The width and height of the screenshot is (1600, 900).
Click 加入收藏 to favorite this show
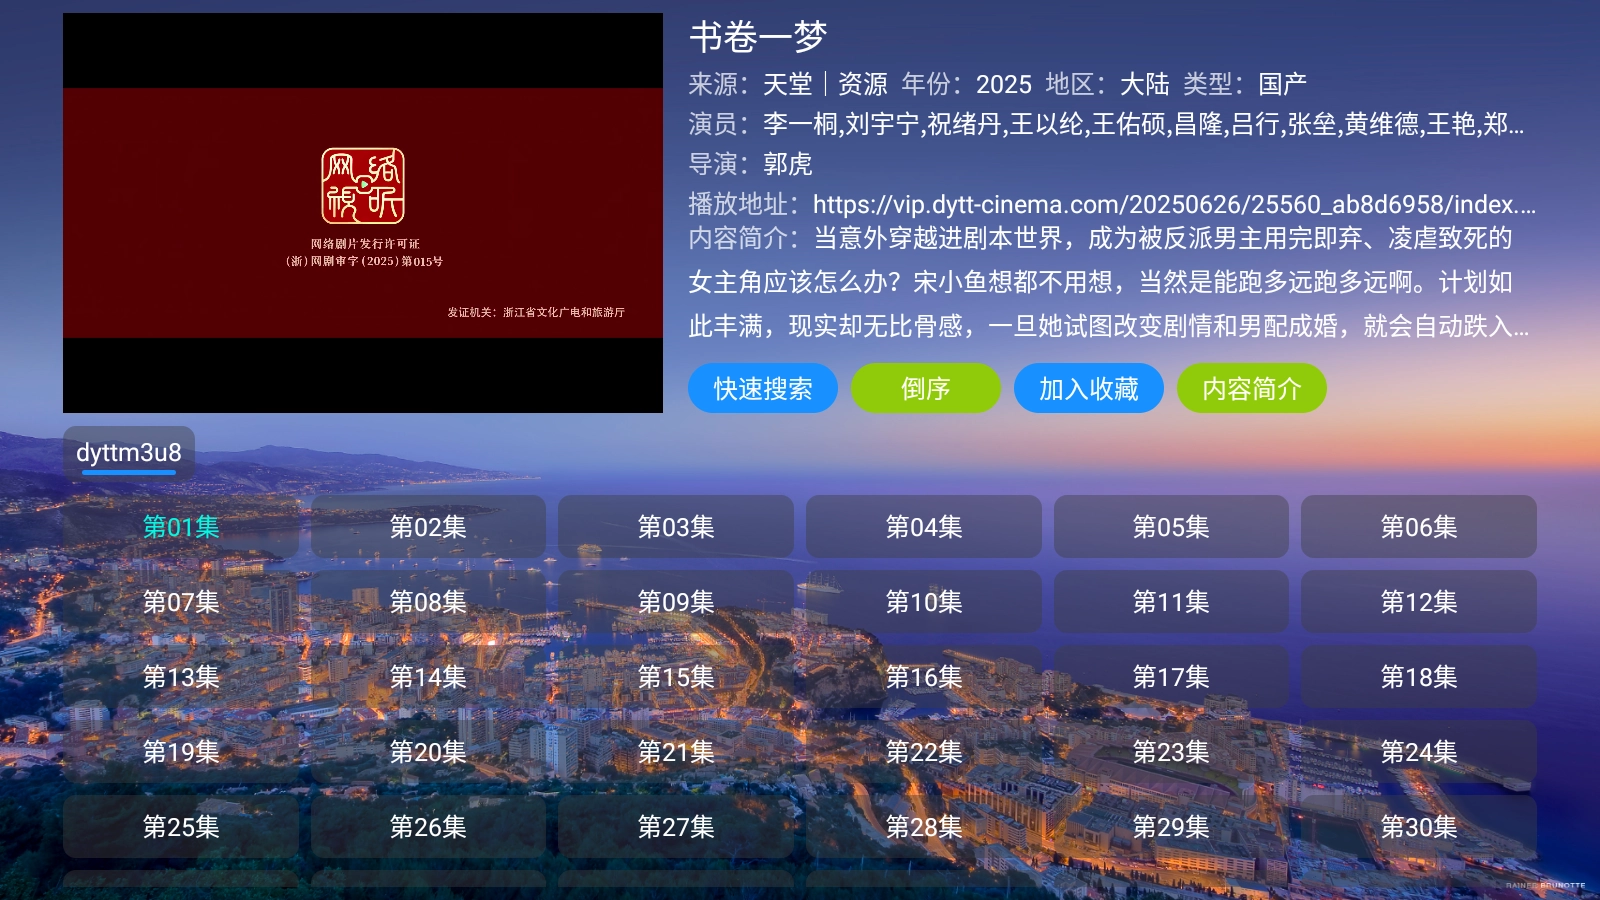(1088, 388)
